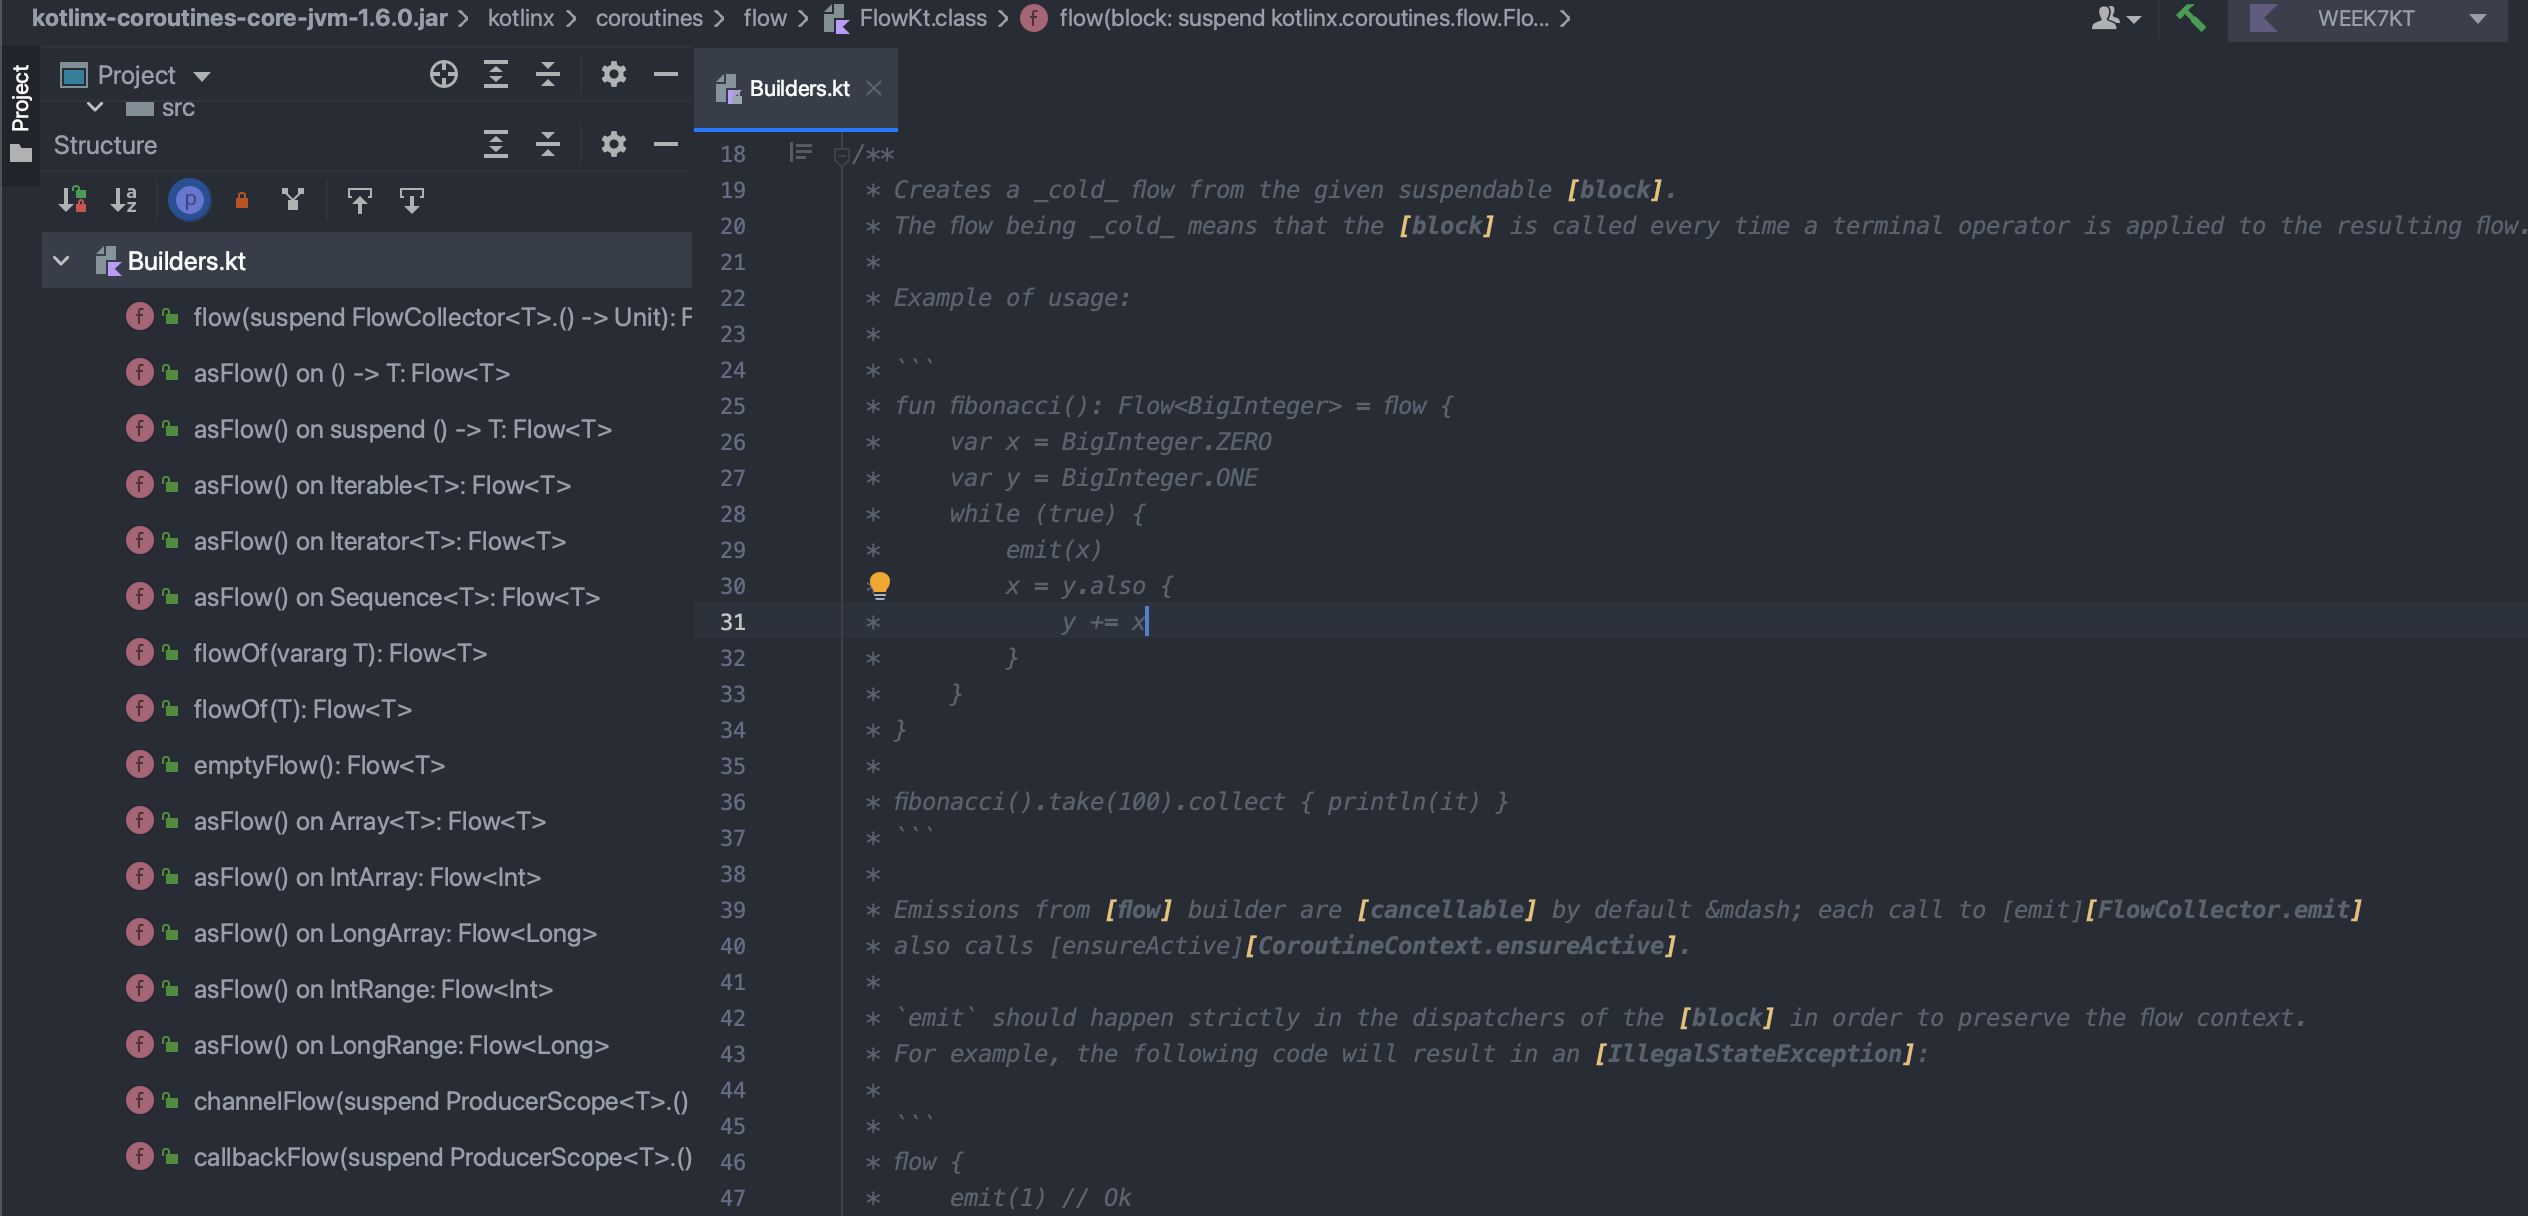Screen dimensions: 2528x1216
Task: Click the coroutines breadcrumb segment
Action: (x=649, y=18)
